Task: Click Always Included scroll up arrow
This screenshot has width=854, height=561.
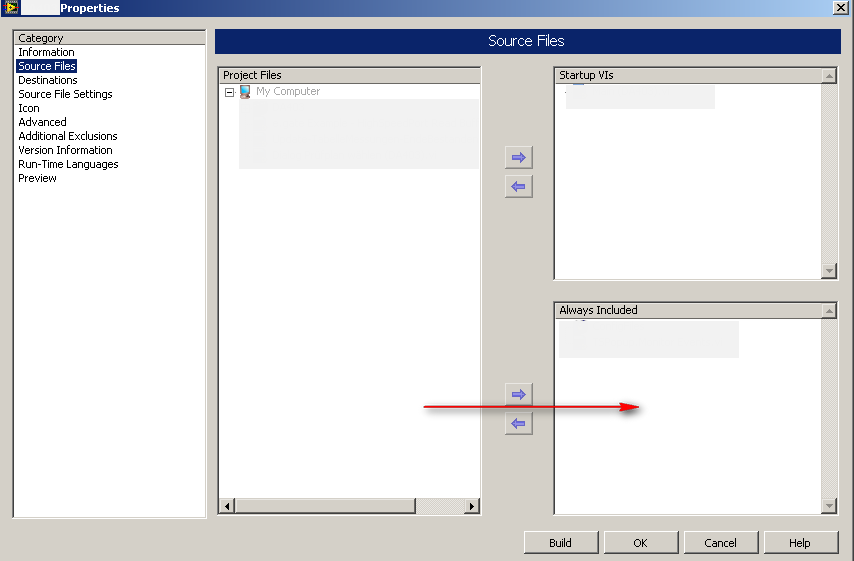Action: tap(829, 310)
